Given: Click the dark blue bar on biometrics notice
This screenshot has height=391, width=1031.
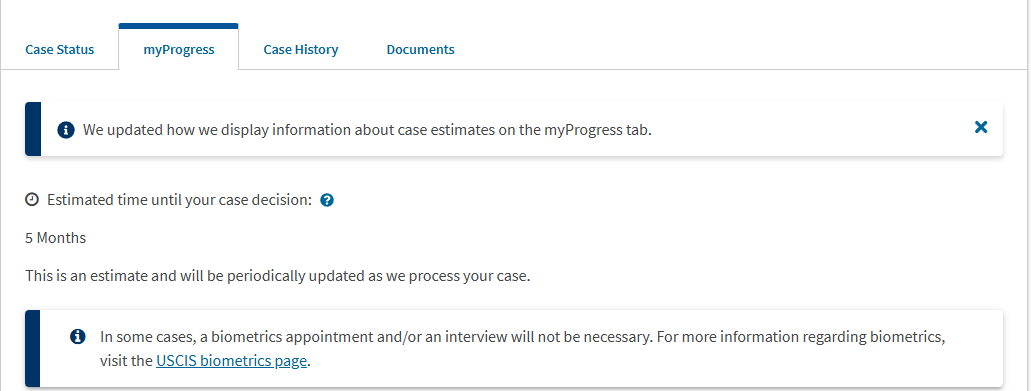Looking at the screenshot, I should coord(33,348).
